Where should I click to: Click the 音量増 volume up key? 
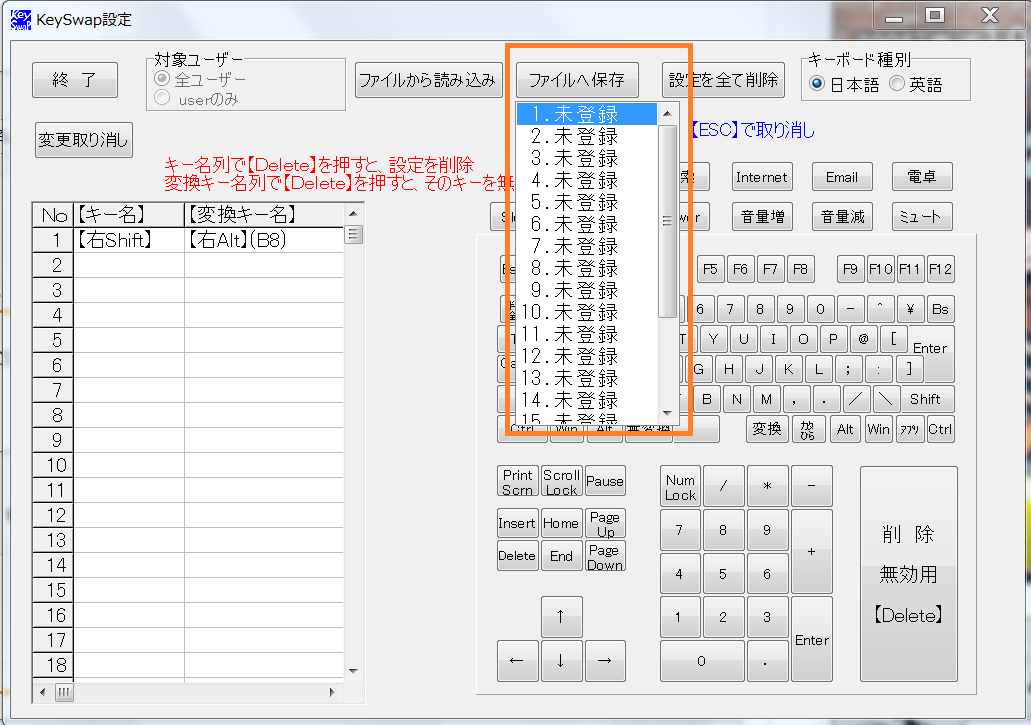tap(762, 217)
